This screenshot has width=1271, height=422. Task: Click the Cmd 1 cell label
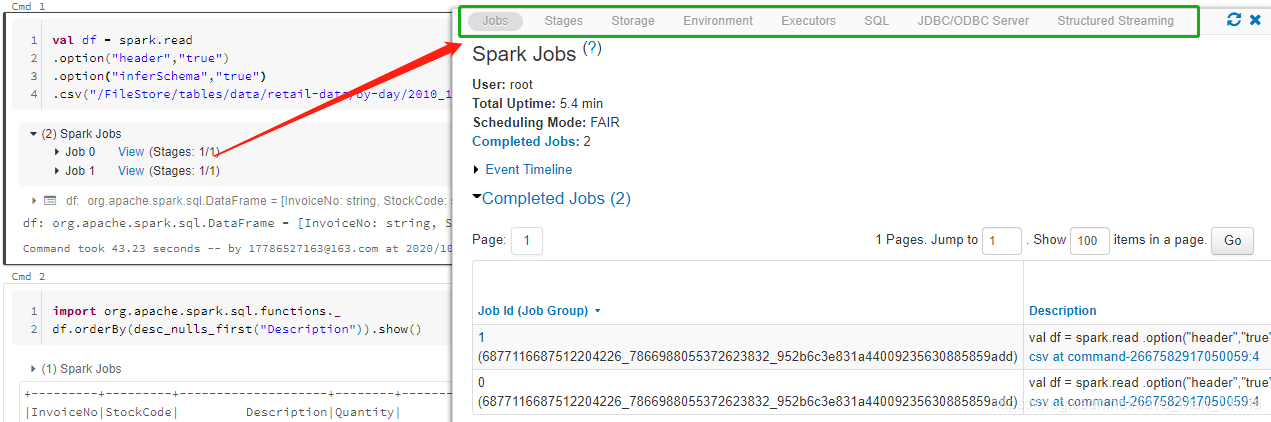tap(28, 6)
